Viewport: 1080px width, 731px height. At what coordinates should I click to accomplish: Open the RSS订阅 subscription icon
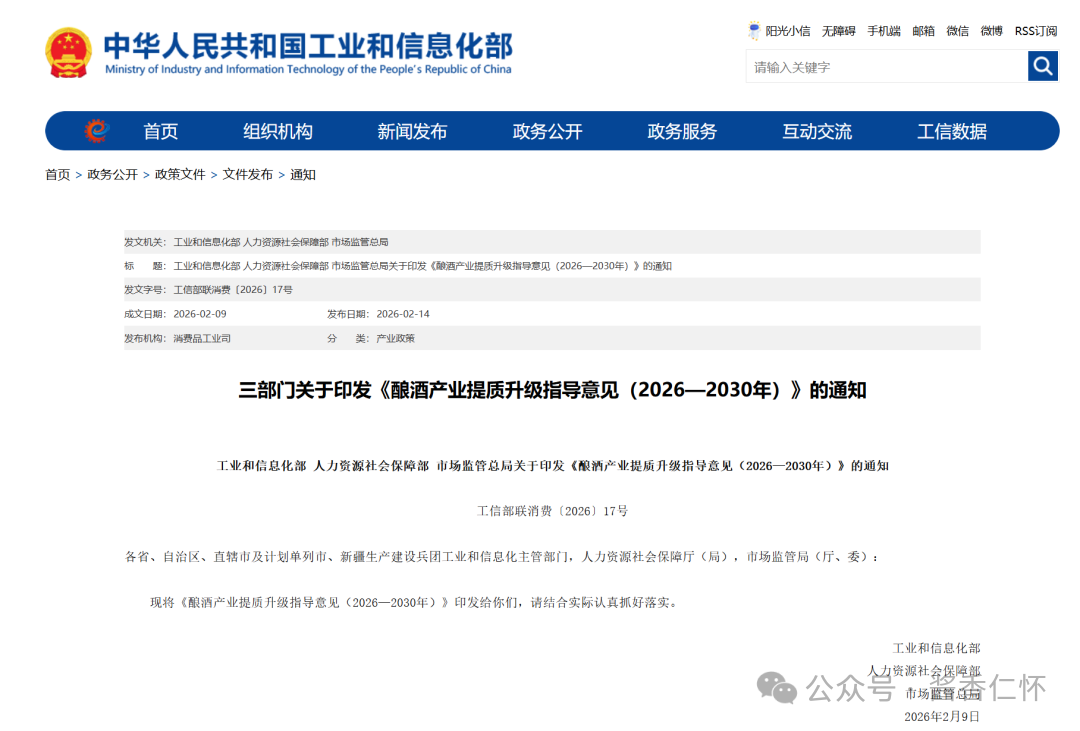tap(1034, 30)
